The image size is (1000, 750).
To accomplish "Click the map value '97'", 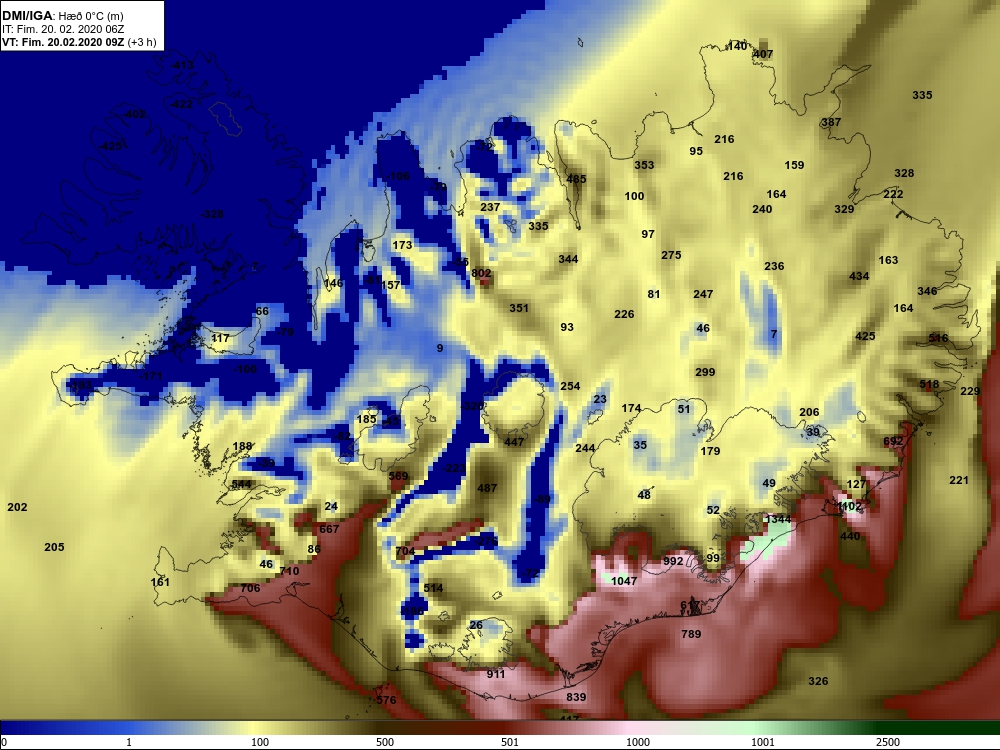I will 648,235.
